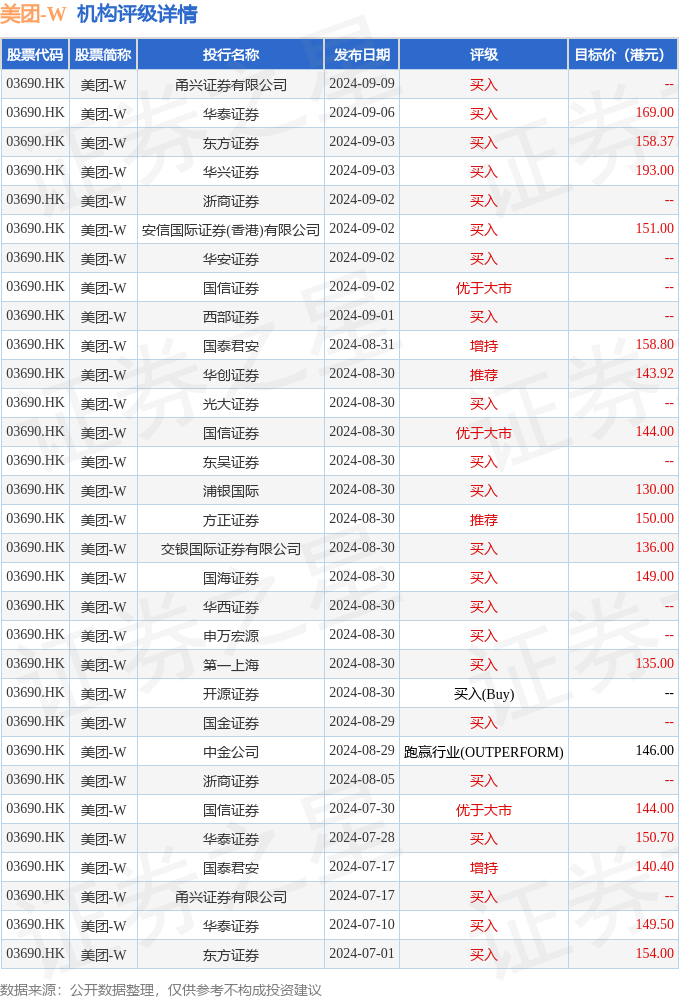
Task: Click the 机构评级详情 heading
Action: point(137,14)
